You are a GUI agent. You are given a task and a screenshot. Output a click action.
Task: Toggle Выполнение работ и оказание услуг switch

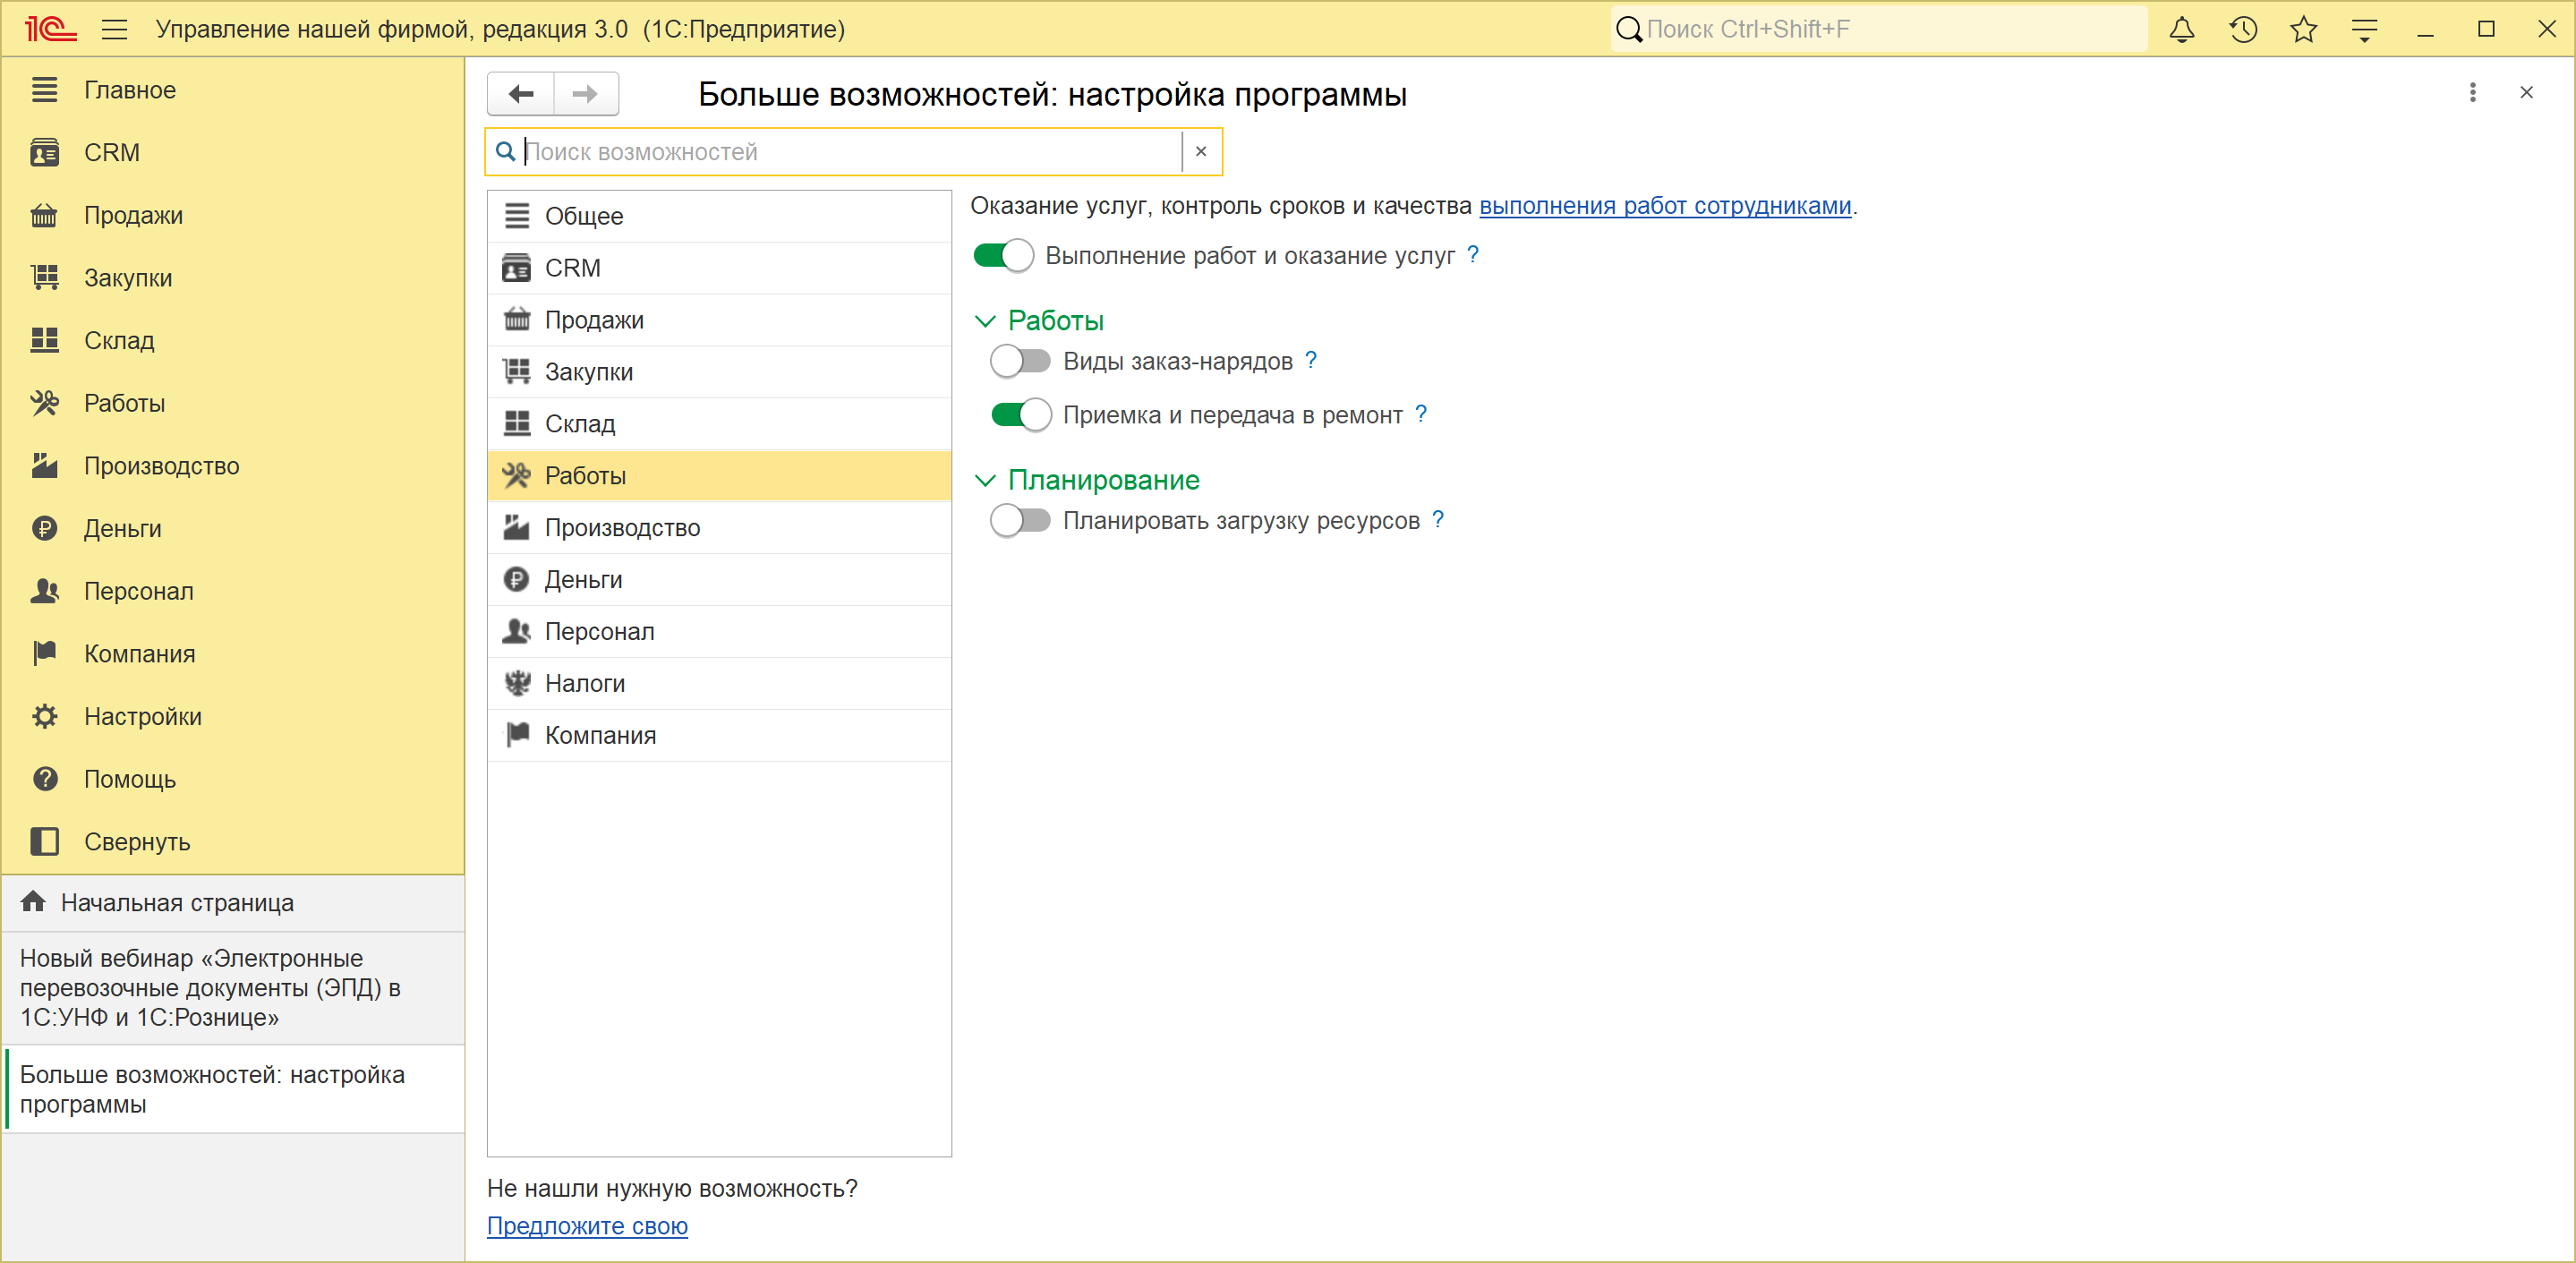coord(1003,255)
